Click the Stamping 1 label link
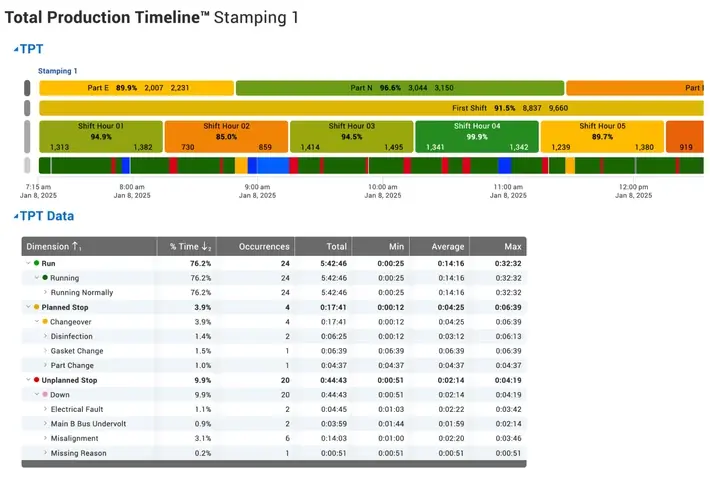The image size is (710, 486). (58, 71)
